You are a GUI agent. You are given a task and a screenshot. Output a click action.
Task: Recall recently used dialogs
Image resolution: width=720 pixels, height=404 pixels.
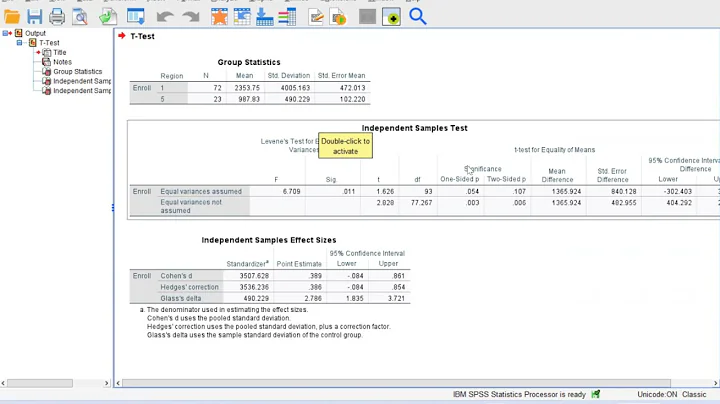coord(135,17)
